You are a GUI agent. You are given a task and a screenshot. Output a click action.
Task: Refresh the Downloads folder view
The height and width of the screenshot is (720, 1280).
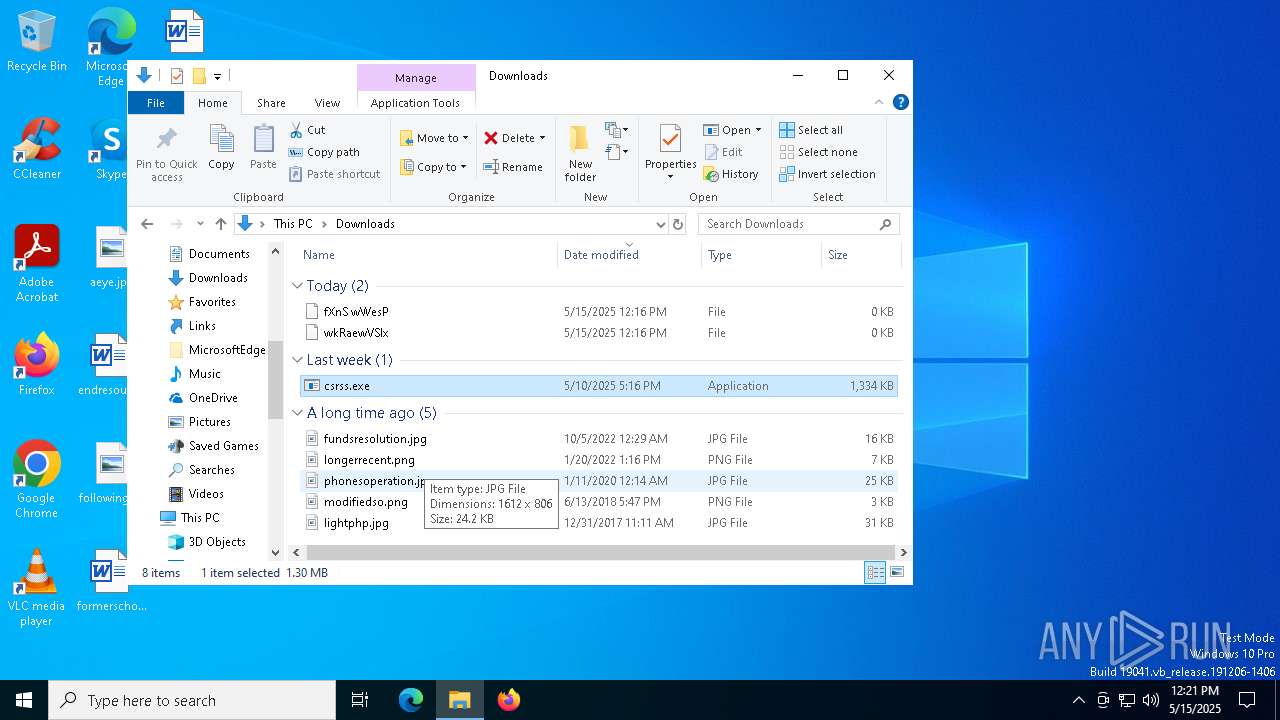click(x=678, y=224)
